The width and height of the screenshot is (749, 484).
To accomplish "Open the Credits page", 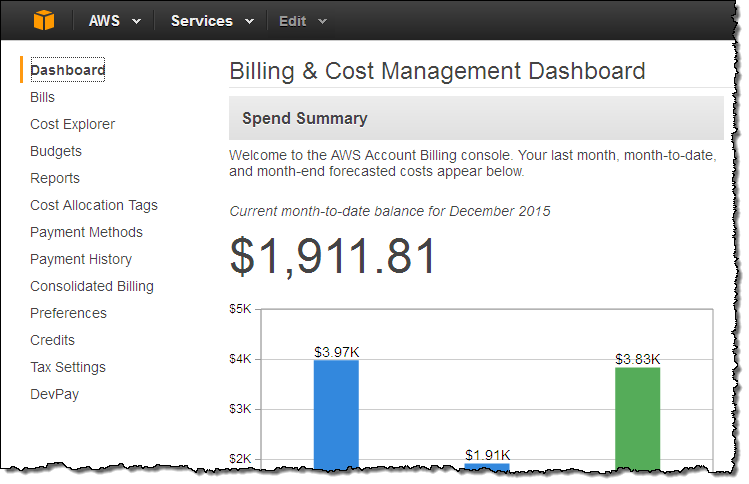I will tap(52, 340).
